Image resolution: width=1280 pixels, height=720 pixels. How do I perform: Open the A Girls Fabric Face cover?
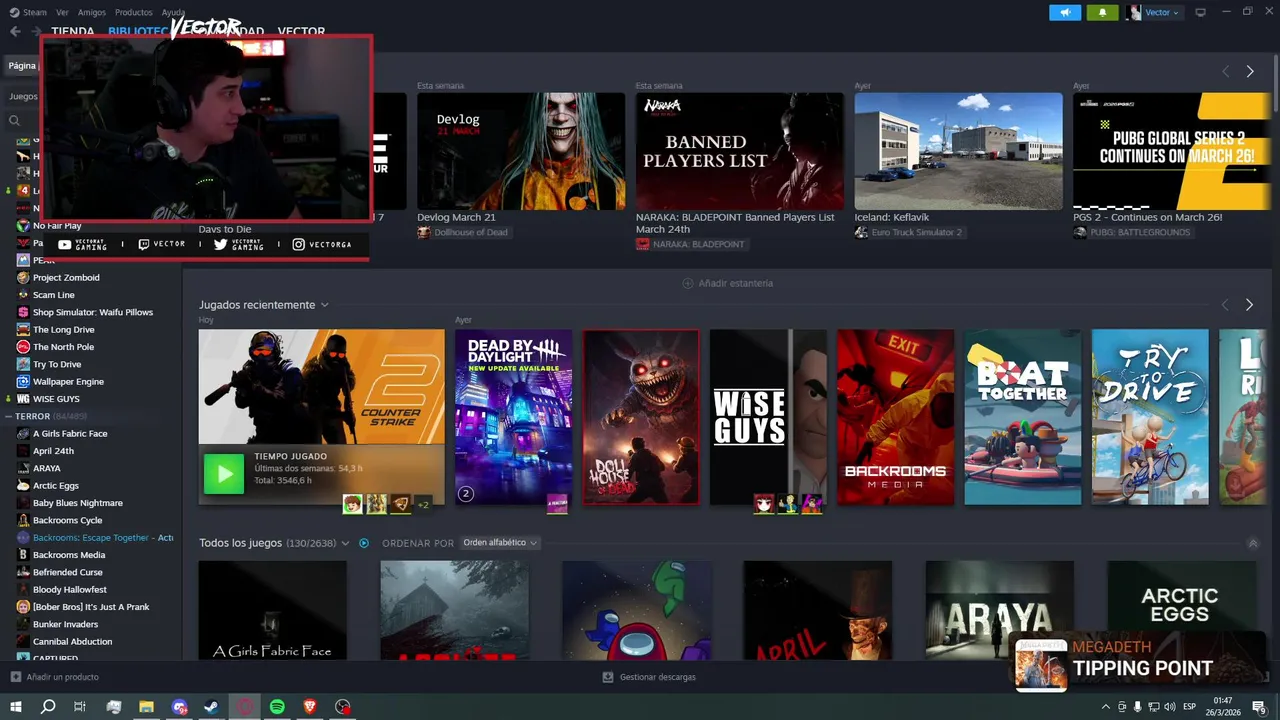[x=272, y=609]
